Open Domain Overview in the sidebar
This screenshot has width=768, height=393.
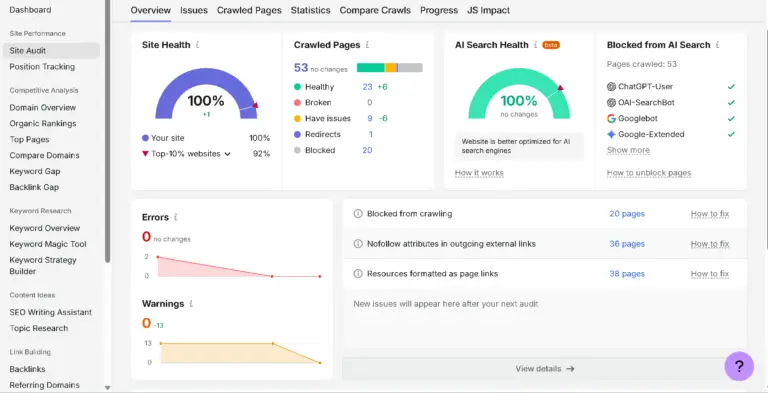pyautogui.click(x=43, y=107)
